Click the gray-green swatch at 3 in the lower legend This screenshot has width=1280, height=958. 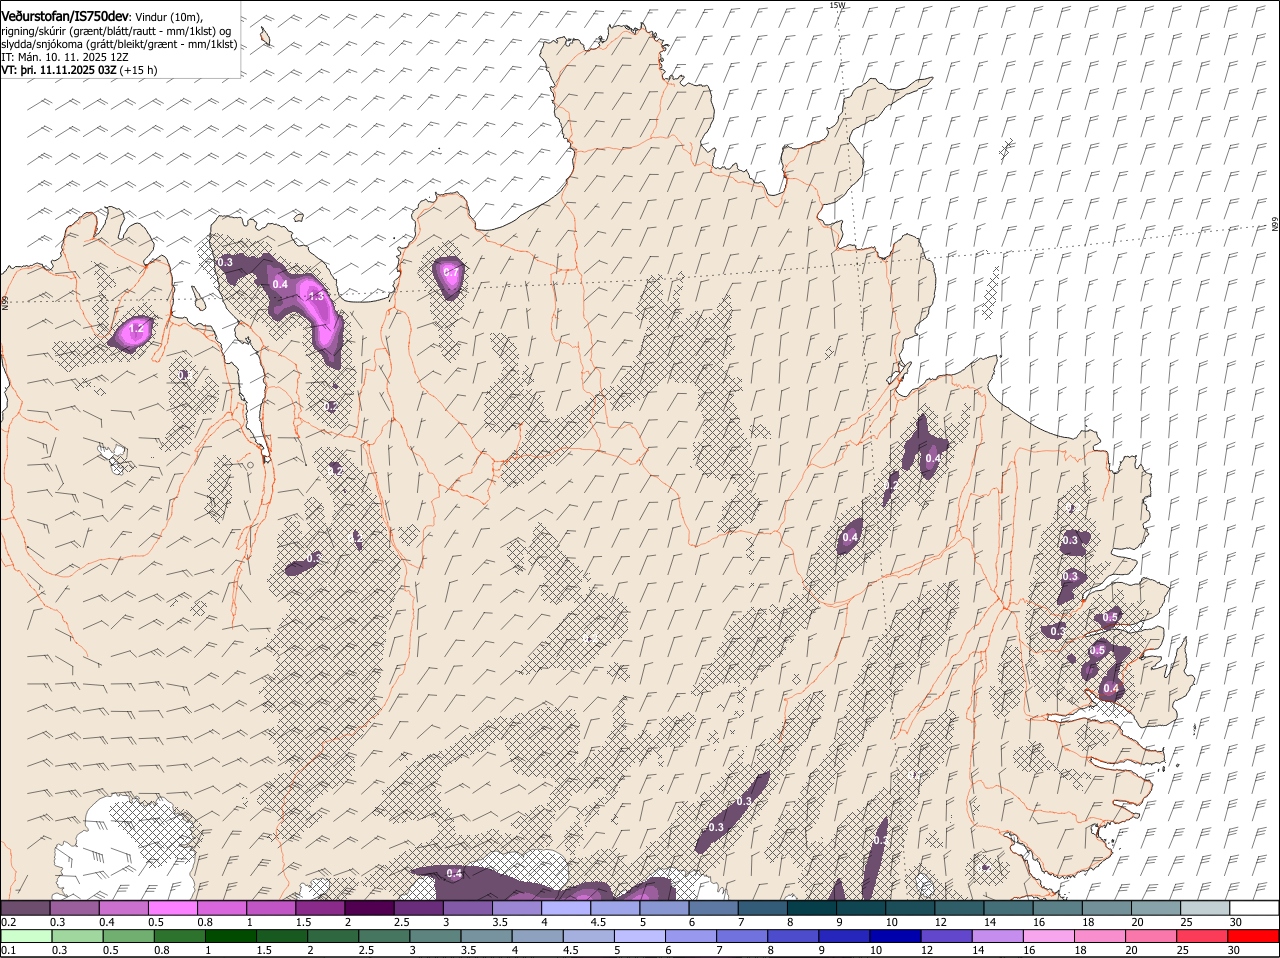(x=436, y=936)
